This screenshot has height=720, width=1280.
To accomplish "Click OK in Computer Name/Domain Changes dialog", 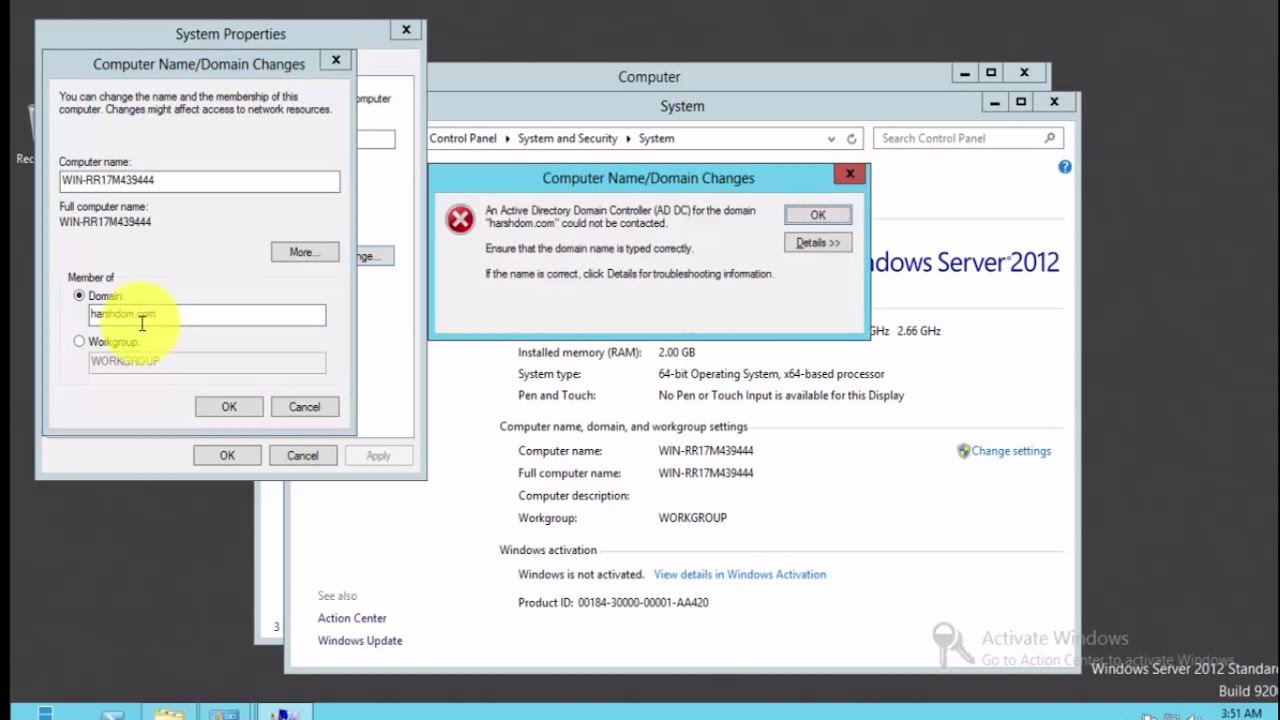I will click(x=229, y=407).
